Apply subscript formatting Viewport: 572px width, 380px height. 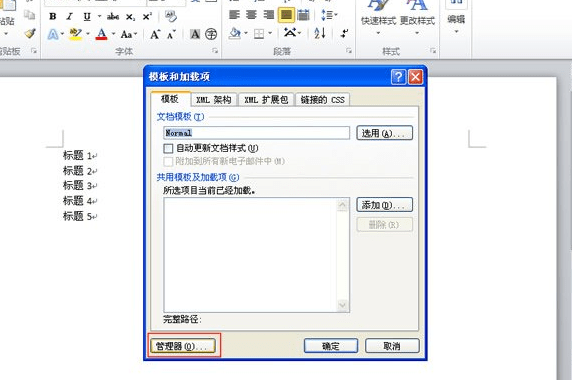tap(130, 16)
